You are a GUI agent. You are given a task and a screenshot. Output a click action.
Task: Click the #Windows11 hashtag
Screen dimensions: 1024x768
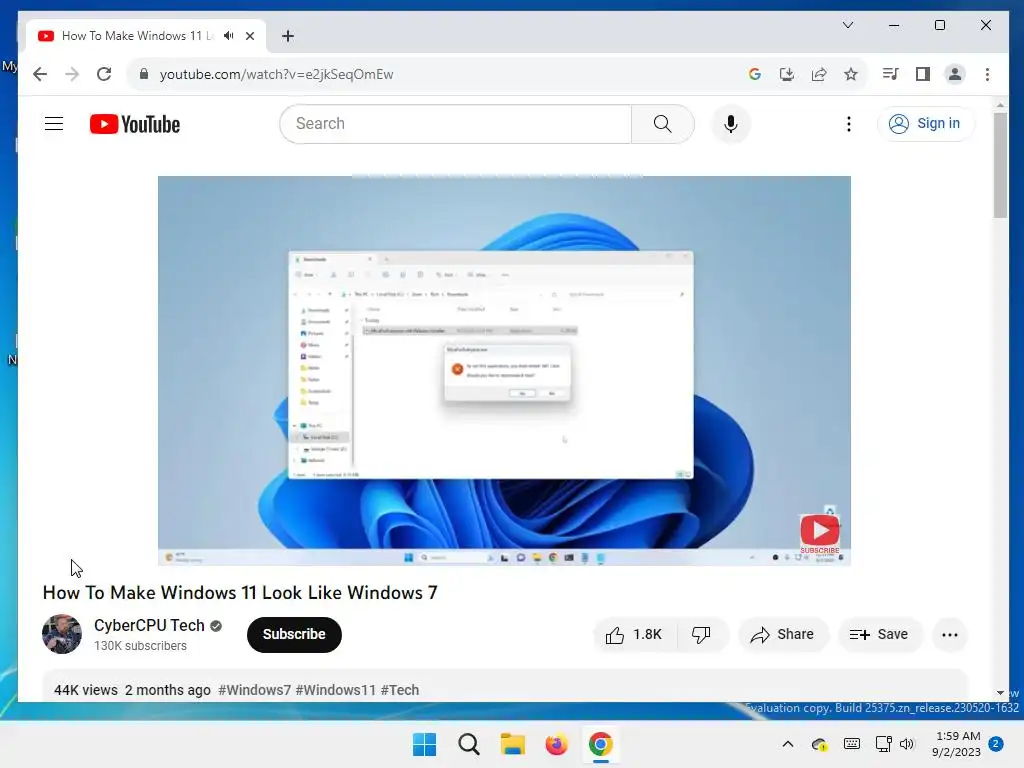[336, 690]
